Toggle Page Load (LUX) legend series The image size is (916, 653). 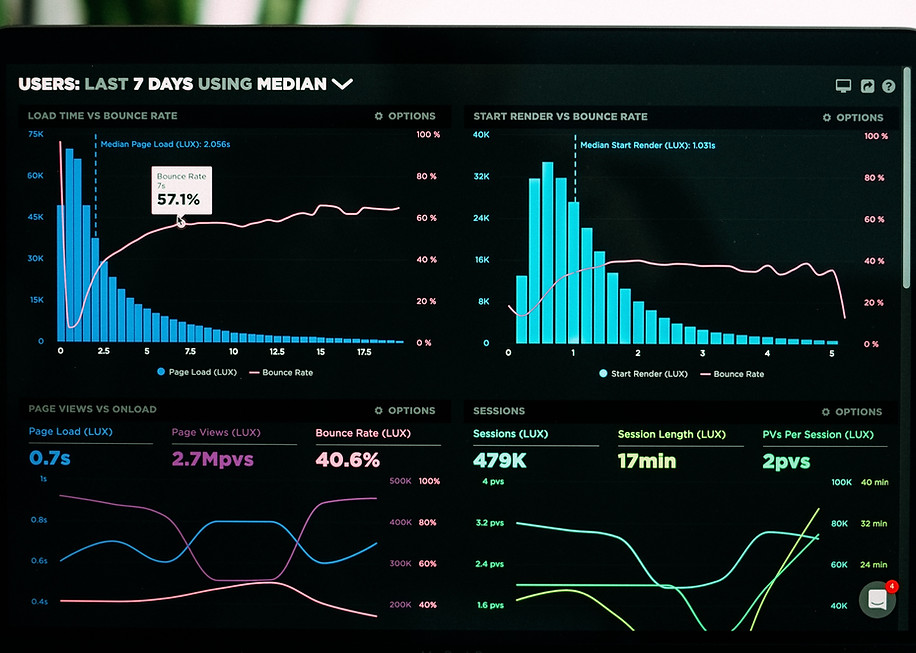[197, 372]
